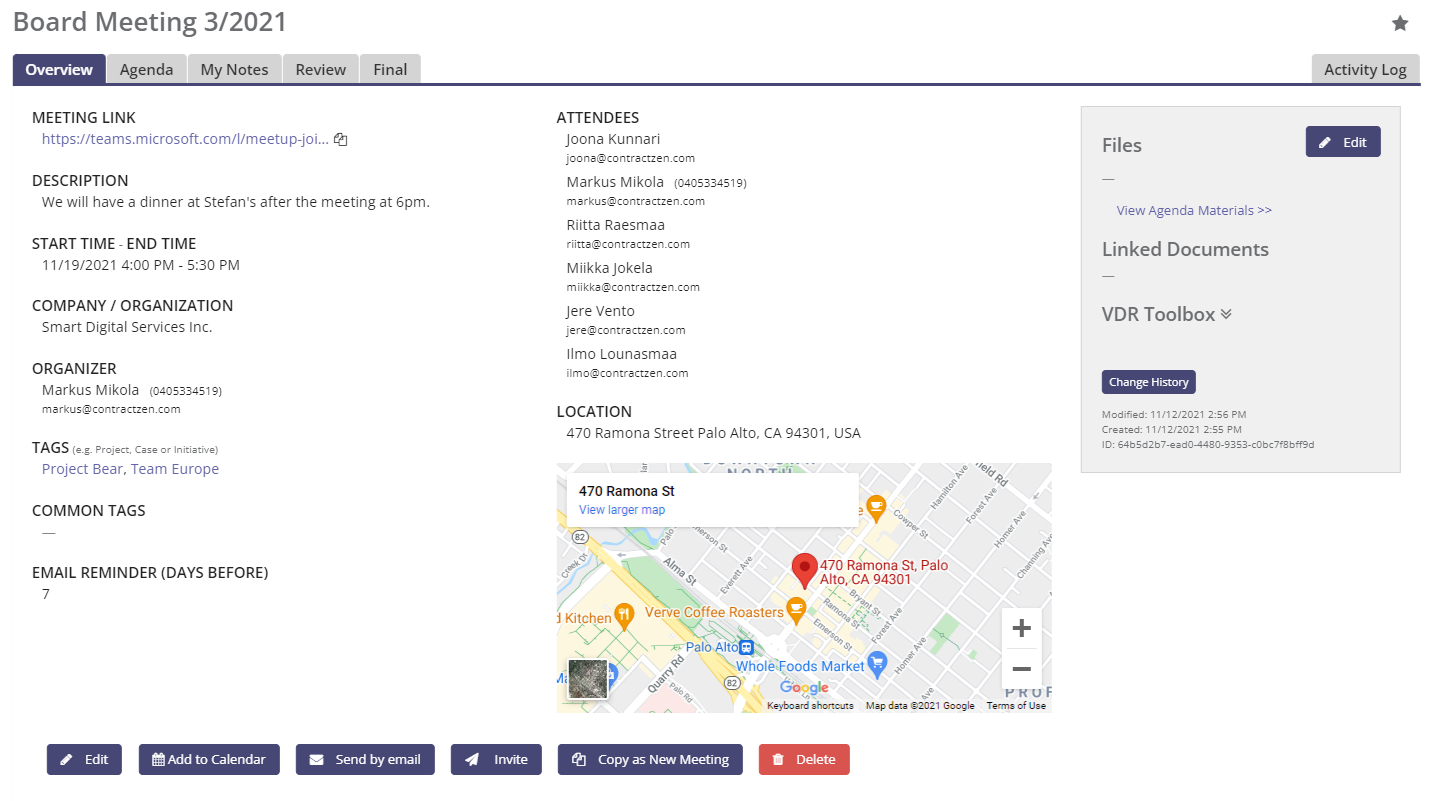Screen dimensions: 1444x801
Task: Open View larger map
Action: click(x=622, y=510)
